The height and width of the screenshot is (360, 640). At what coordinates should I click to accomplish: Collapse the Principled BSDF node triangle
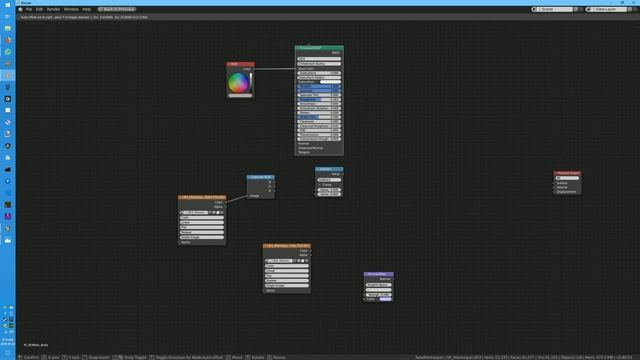[298, 48]
